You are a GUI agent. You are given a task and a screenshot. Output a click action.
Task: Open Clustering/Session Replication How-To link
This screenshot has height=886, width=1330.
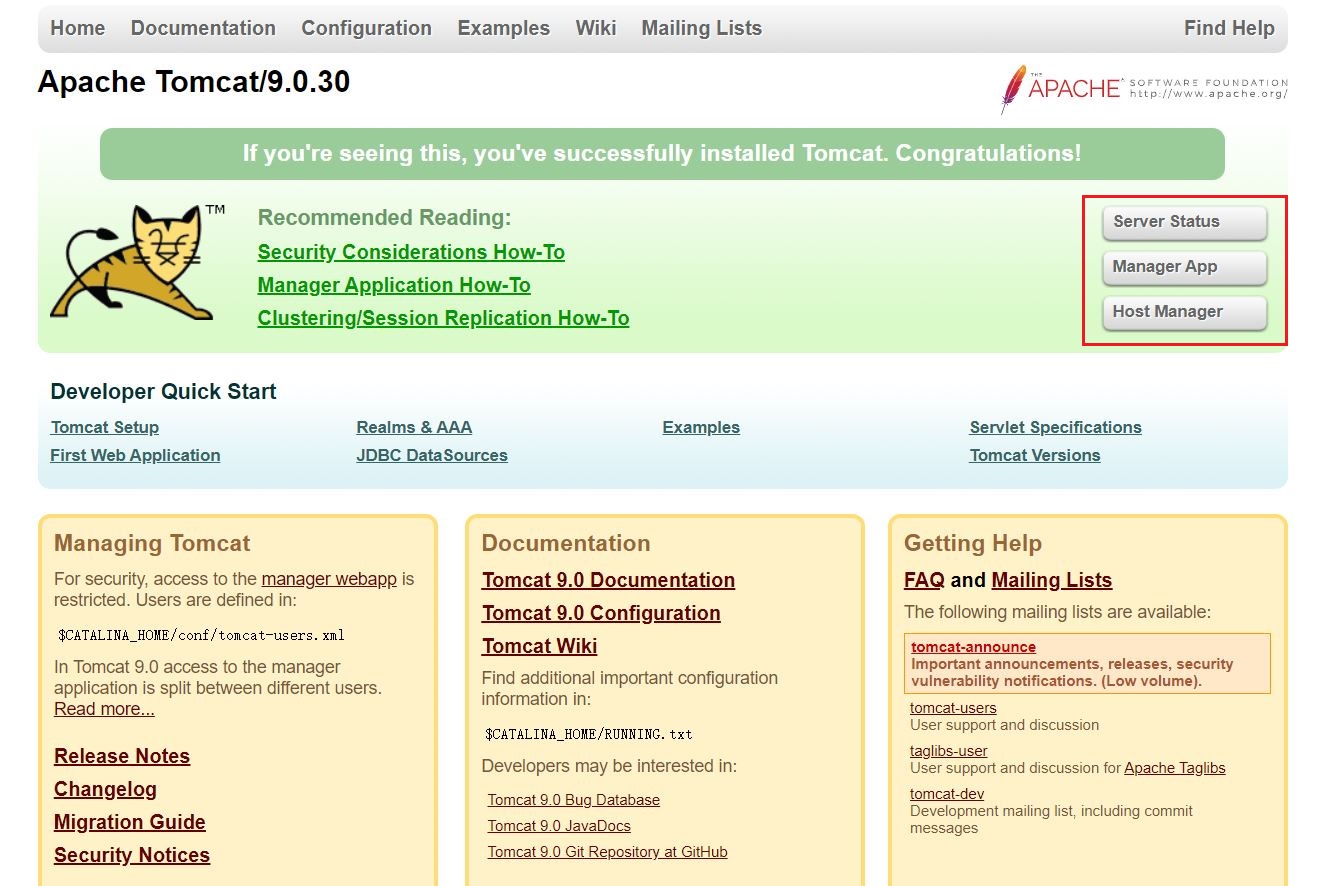click(443, 318)
